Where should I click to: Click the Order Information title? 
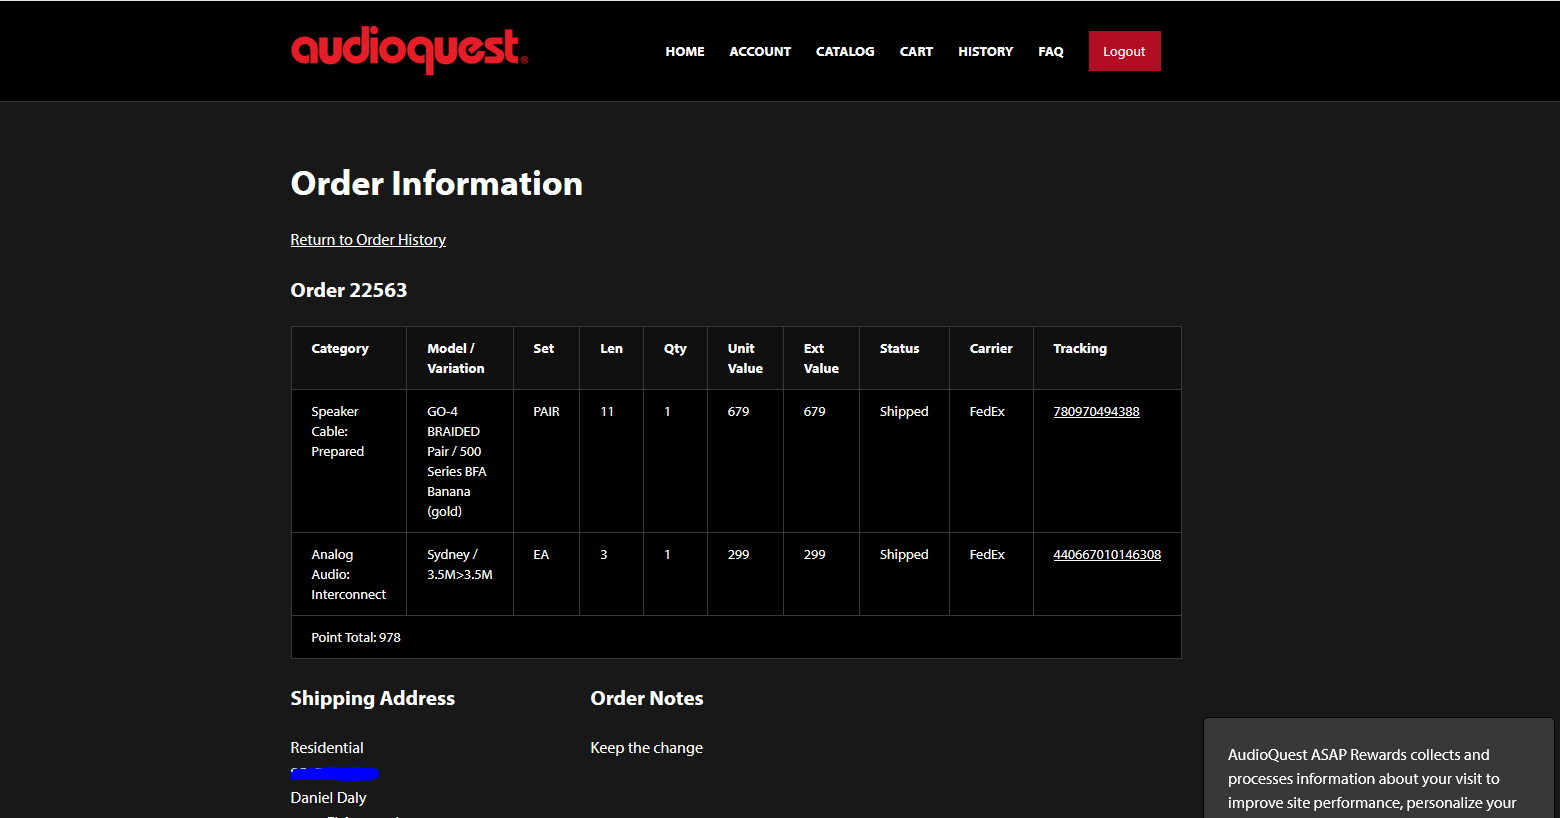click(x=436, y=183)
